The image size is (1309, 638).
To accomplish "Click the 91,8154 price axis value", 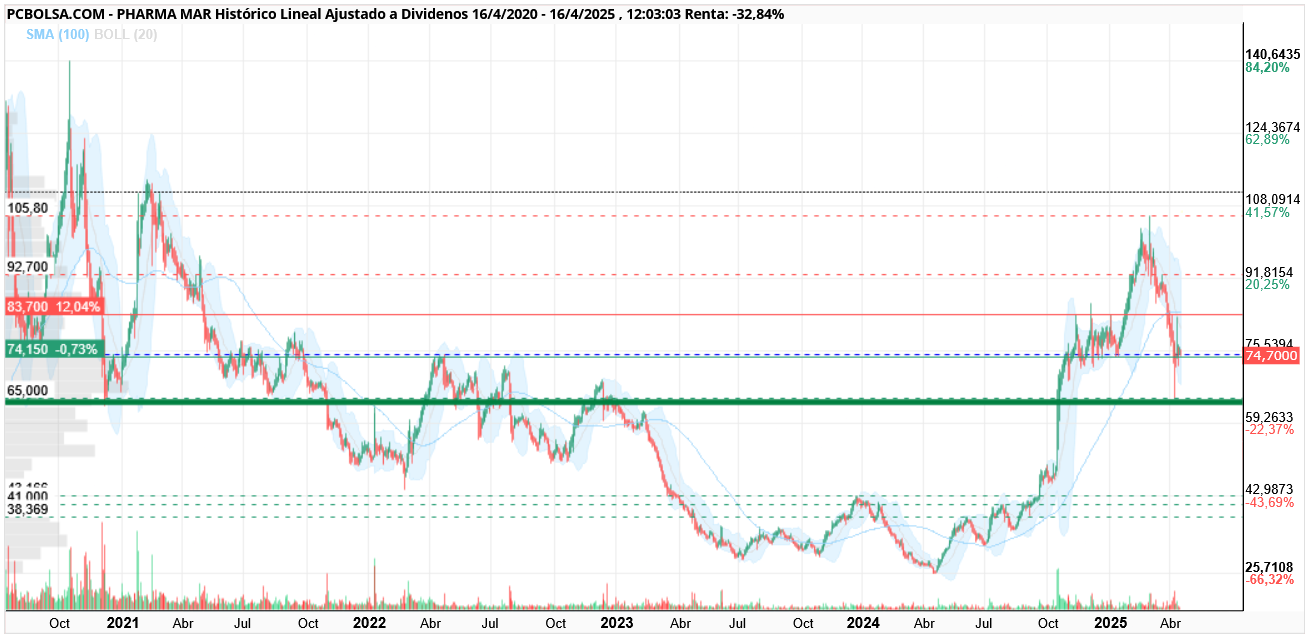I will pyautogui.click(x=1272, y=271).
